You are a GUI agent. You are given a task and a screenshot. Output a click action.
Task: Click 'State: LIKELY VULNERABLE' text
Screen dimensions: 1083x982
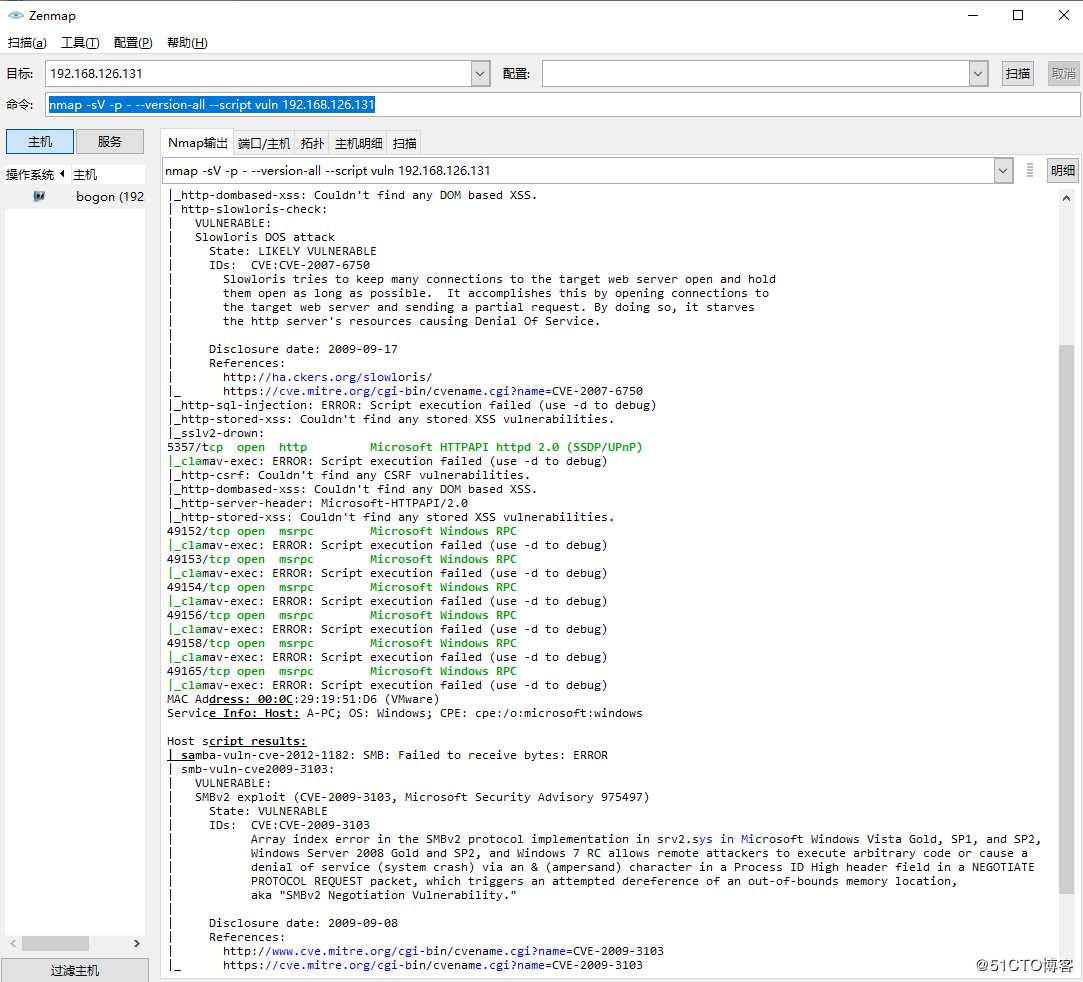click(293, 251)
